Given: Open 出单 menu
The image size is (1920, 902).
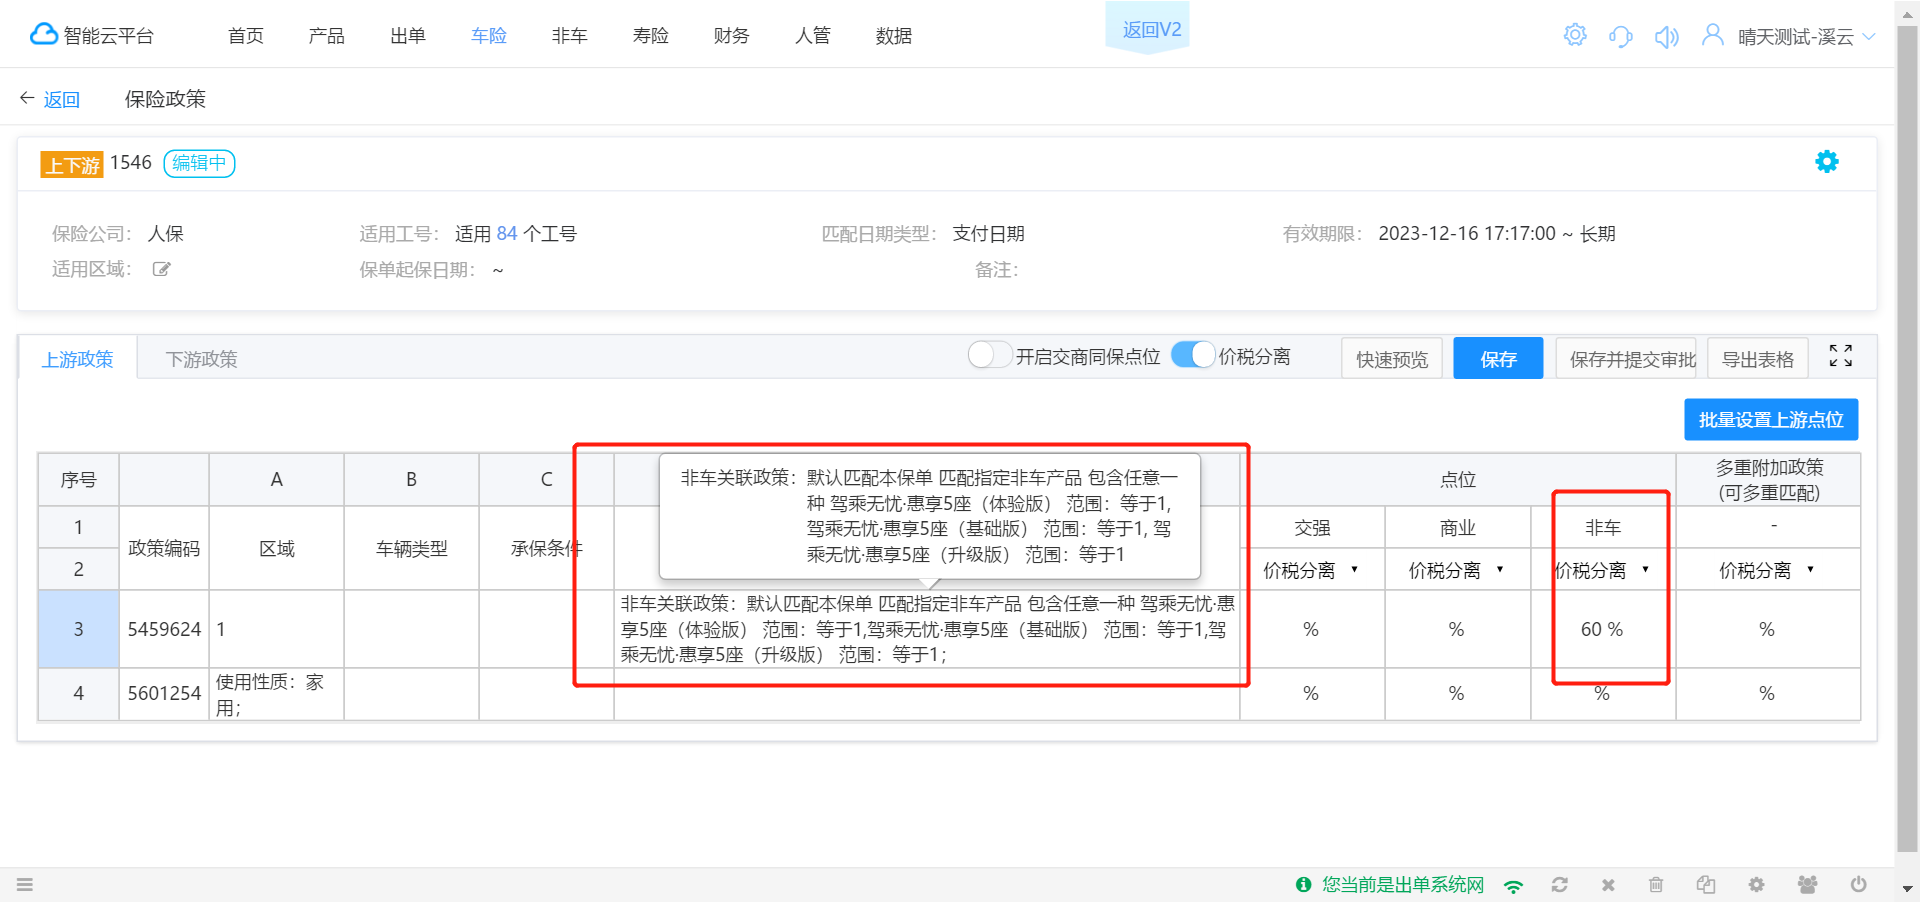Looking at the screenshot, I should coord(408,36).
